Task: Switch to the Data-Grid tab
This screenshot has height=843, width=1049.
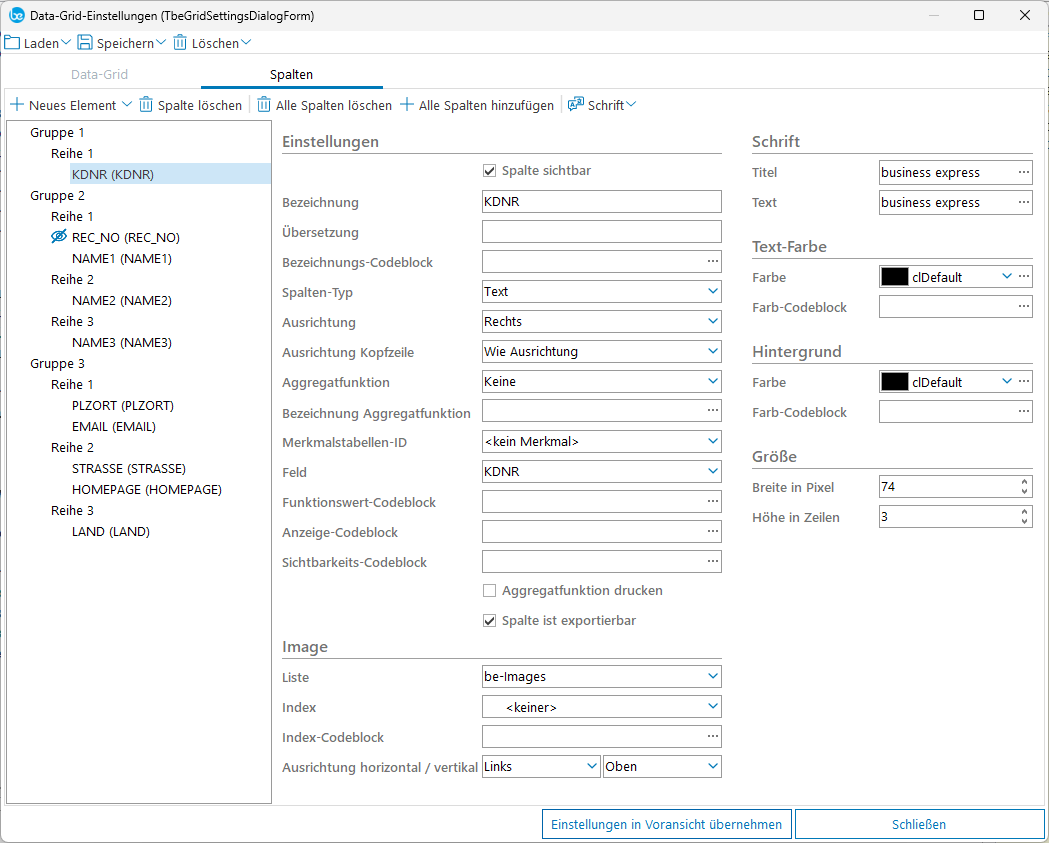Action: [99, 75]
